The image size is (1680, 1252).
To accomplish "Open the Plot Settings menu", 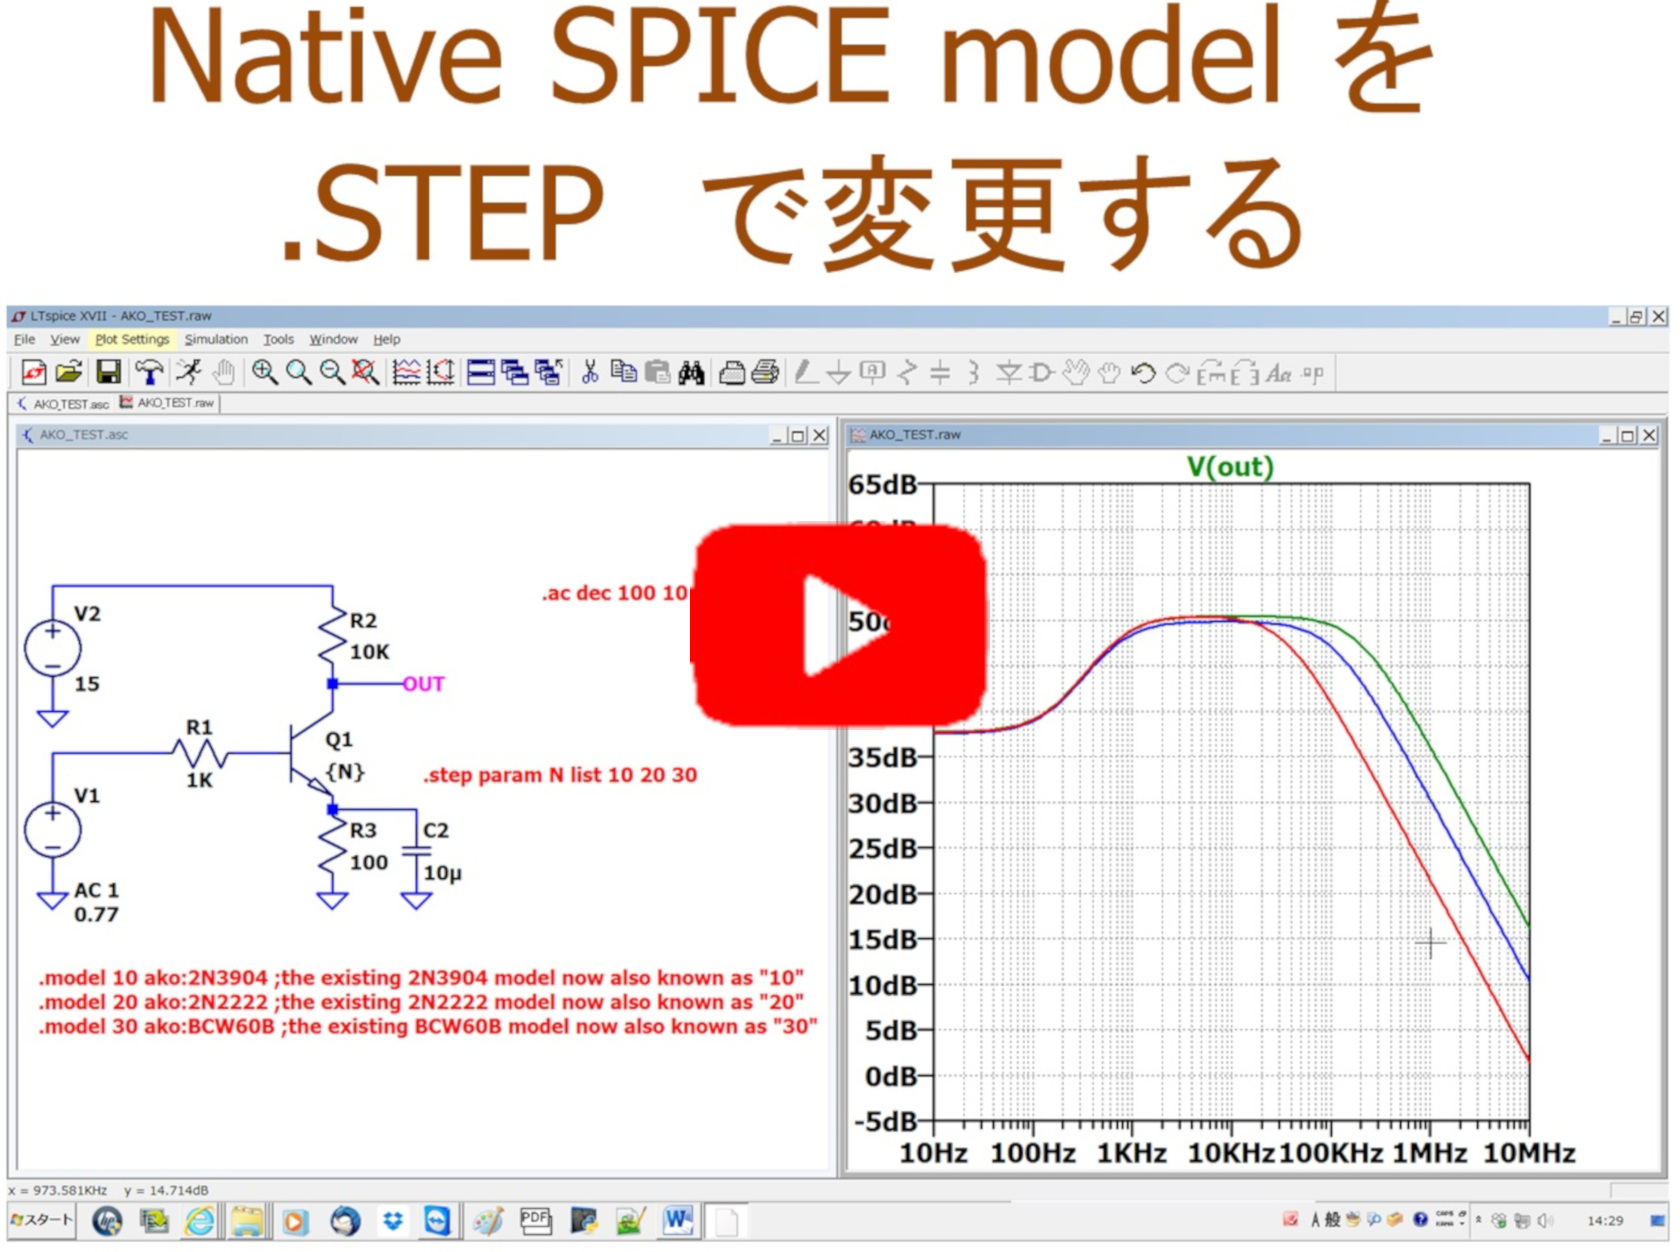I will (132, 340).
